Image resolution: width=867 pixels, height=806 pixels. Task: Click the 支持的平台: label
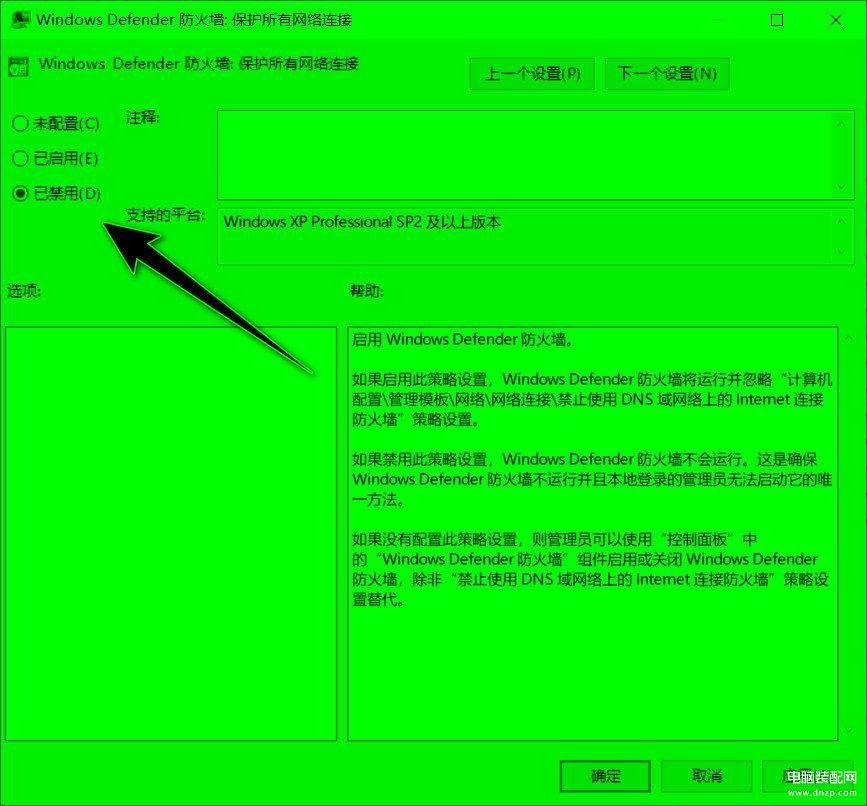tap(165, 214)
